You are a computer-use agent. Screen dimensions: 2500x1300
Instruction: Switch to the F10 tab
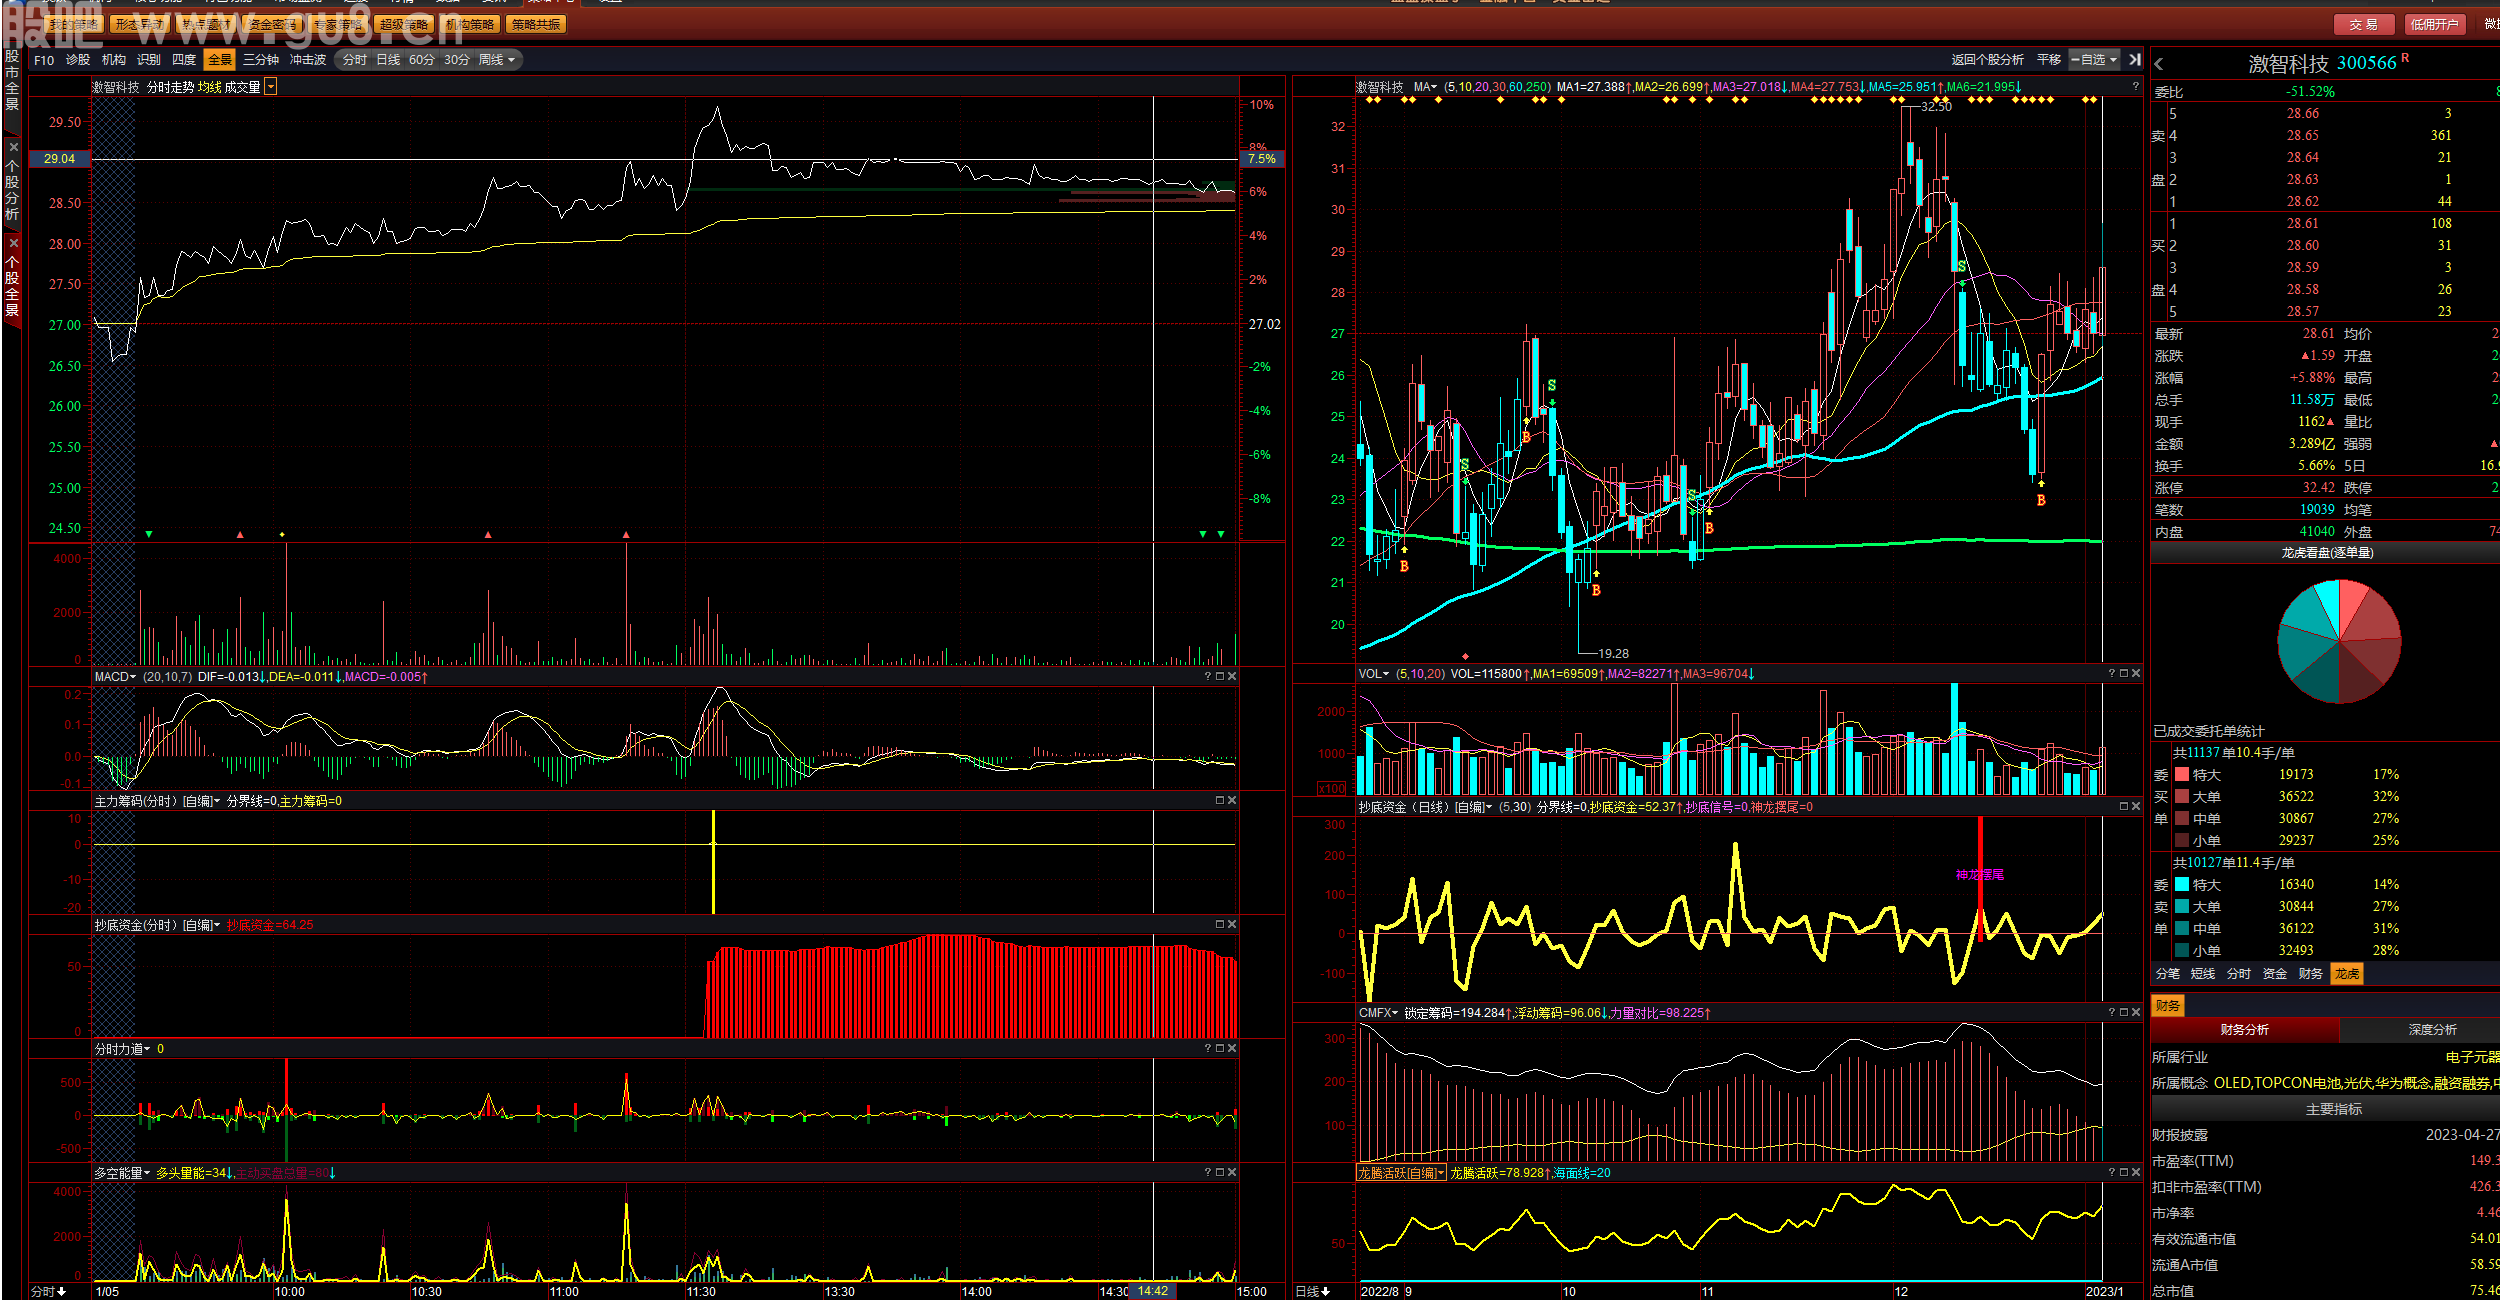44,60
